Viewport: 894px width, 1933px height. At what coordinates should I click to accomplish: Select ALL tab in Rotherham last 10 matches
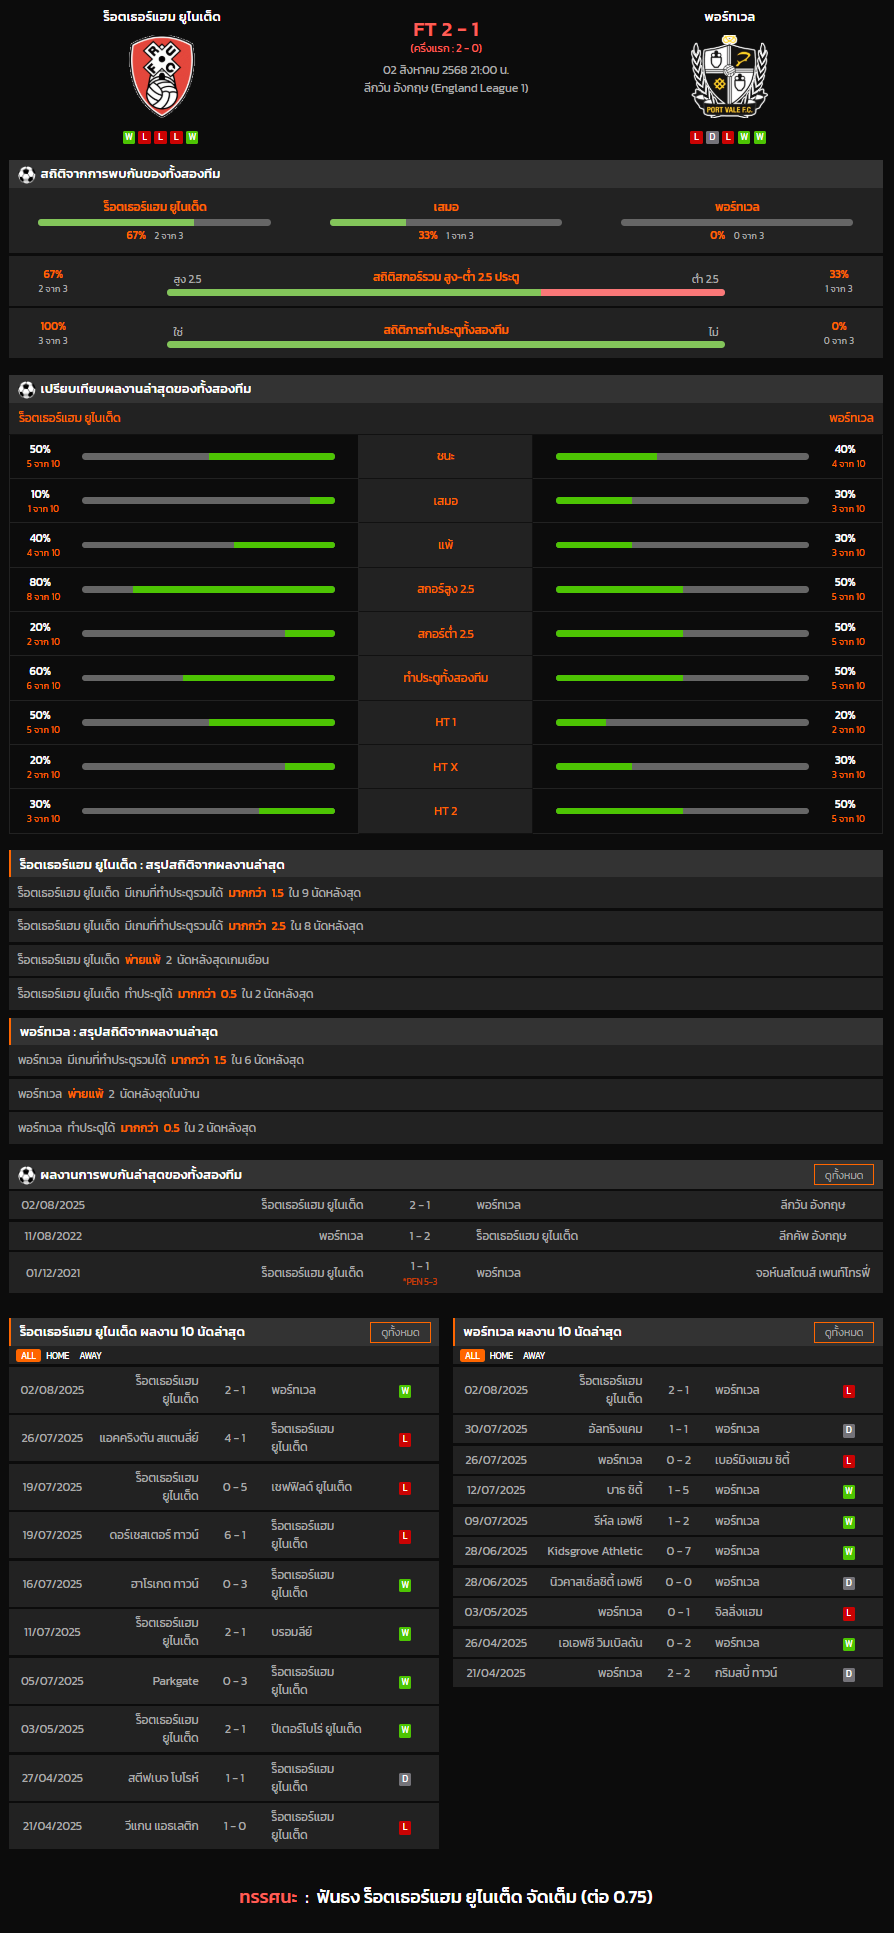(28, 1356)
